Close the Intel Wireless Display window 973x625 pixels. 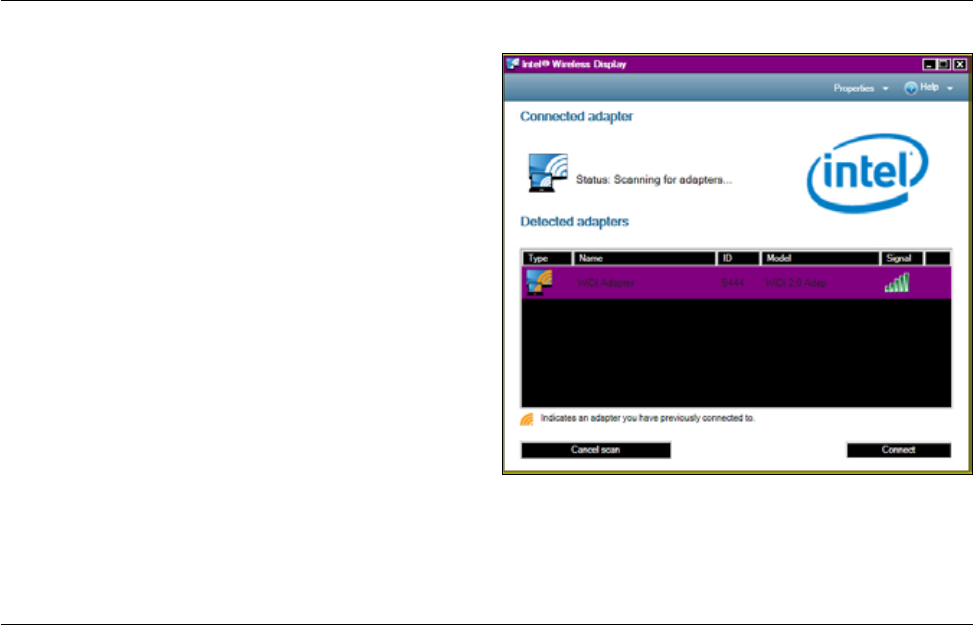(x=960, y=65)
